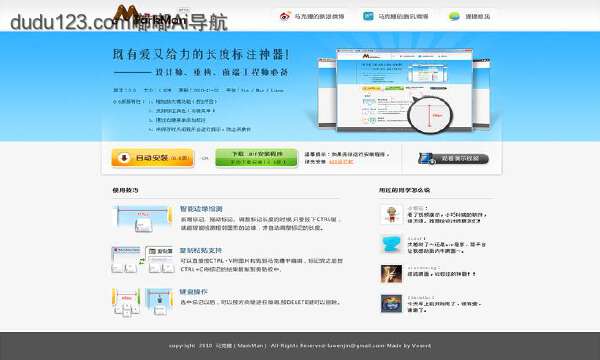This screenshot has width=600, height=360.
Task: Click the dark golden user avatar
Action: [x=391, y=274]
